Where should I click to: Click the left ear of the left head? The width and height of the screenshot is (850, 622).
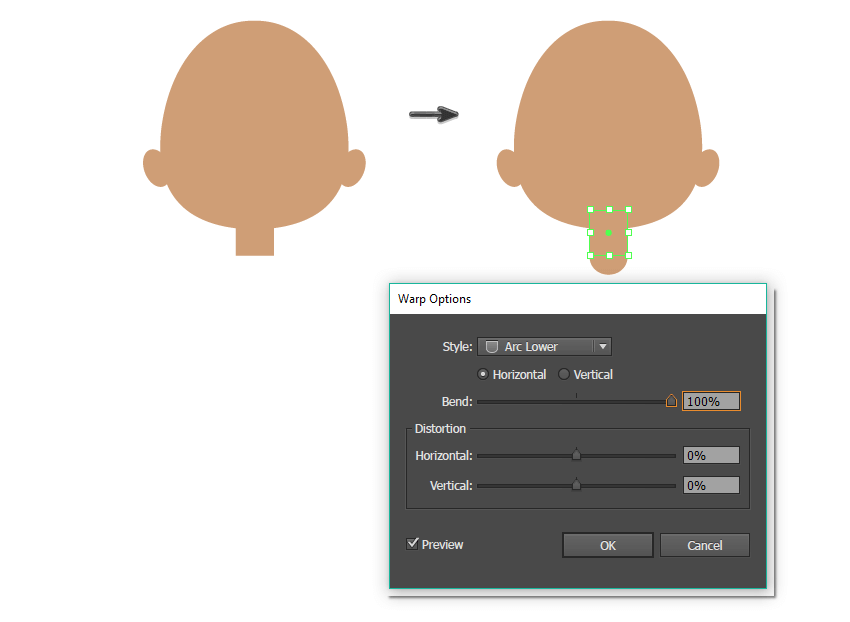pyautogui.click(x=154, y=168)
